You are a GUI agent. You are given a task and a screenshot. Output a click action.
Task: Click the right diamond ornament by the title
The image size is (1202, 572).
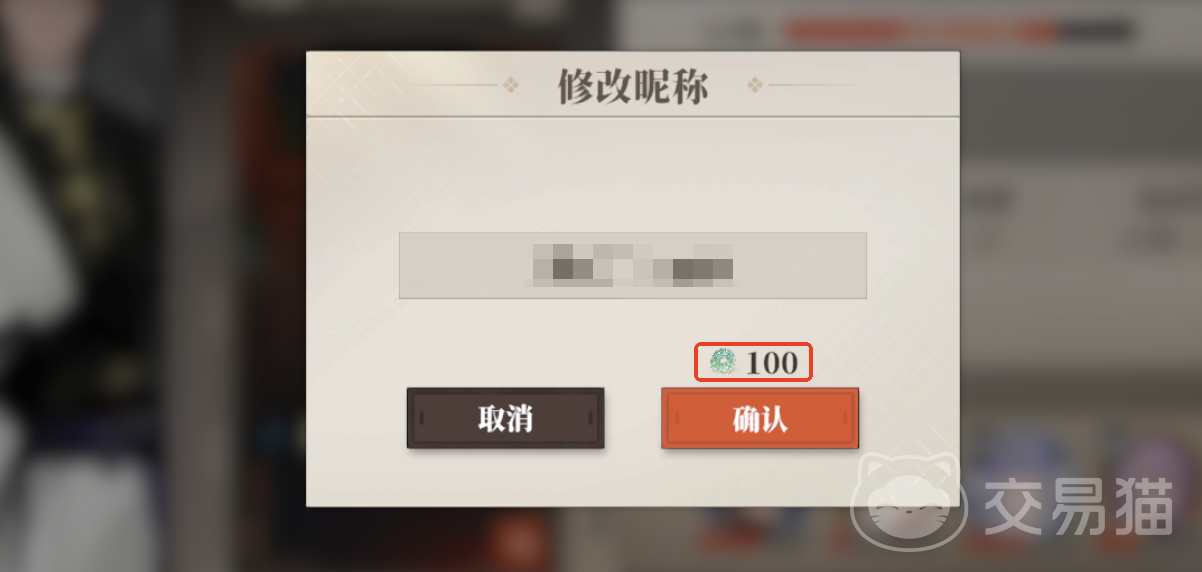(x=755, y=85)
